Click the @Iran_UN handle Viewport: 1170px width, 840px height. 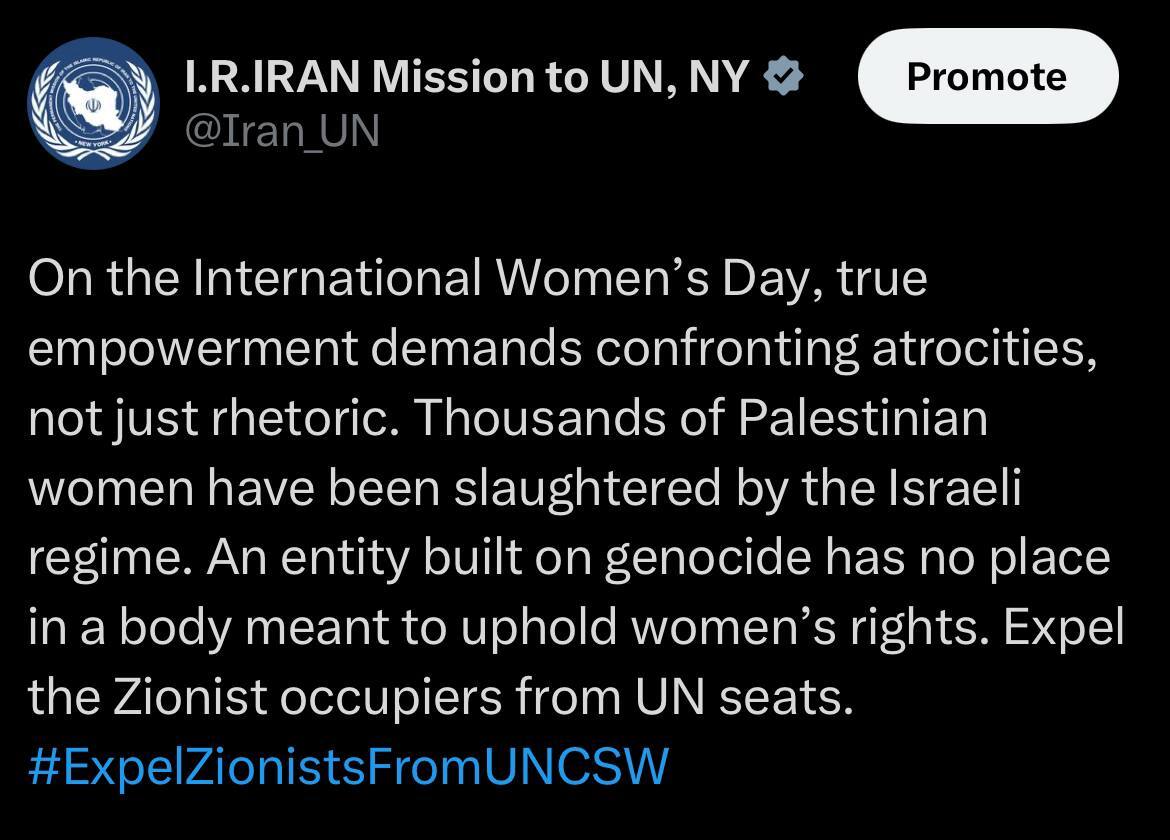283,130
